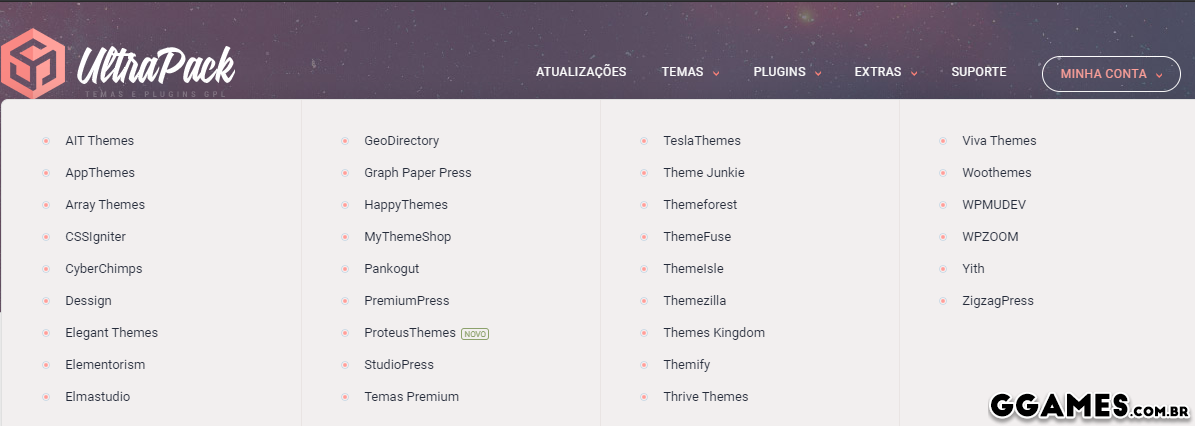This screenshot has width=1195, height=426.
Task: Open the Elegant Themes link
Action: 111,333
